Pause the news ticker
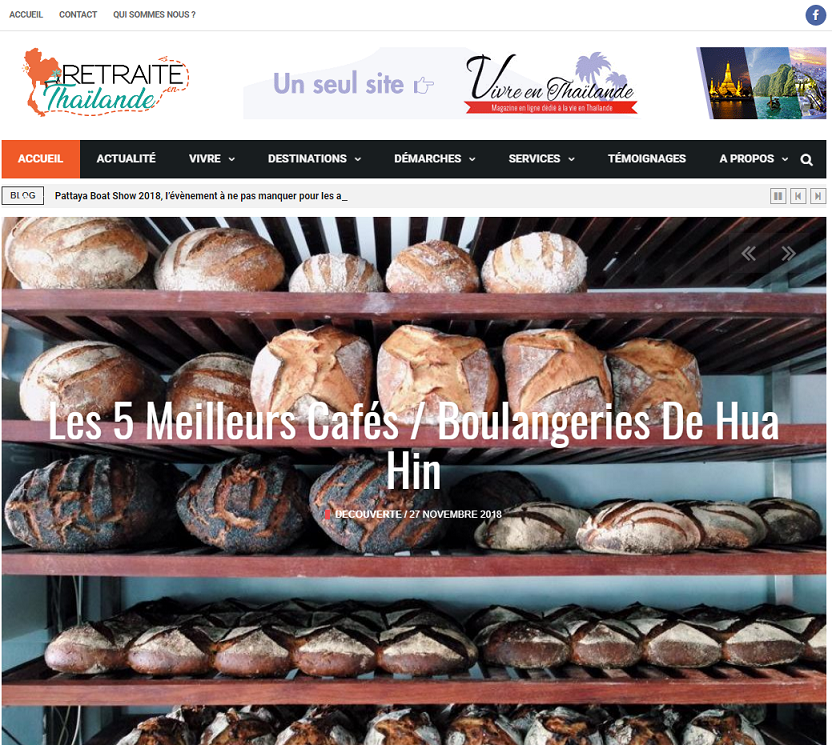This screenshot has width=832, height=745. (x=778, y=196)
